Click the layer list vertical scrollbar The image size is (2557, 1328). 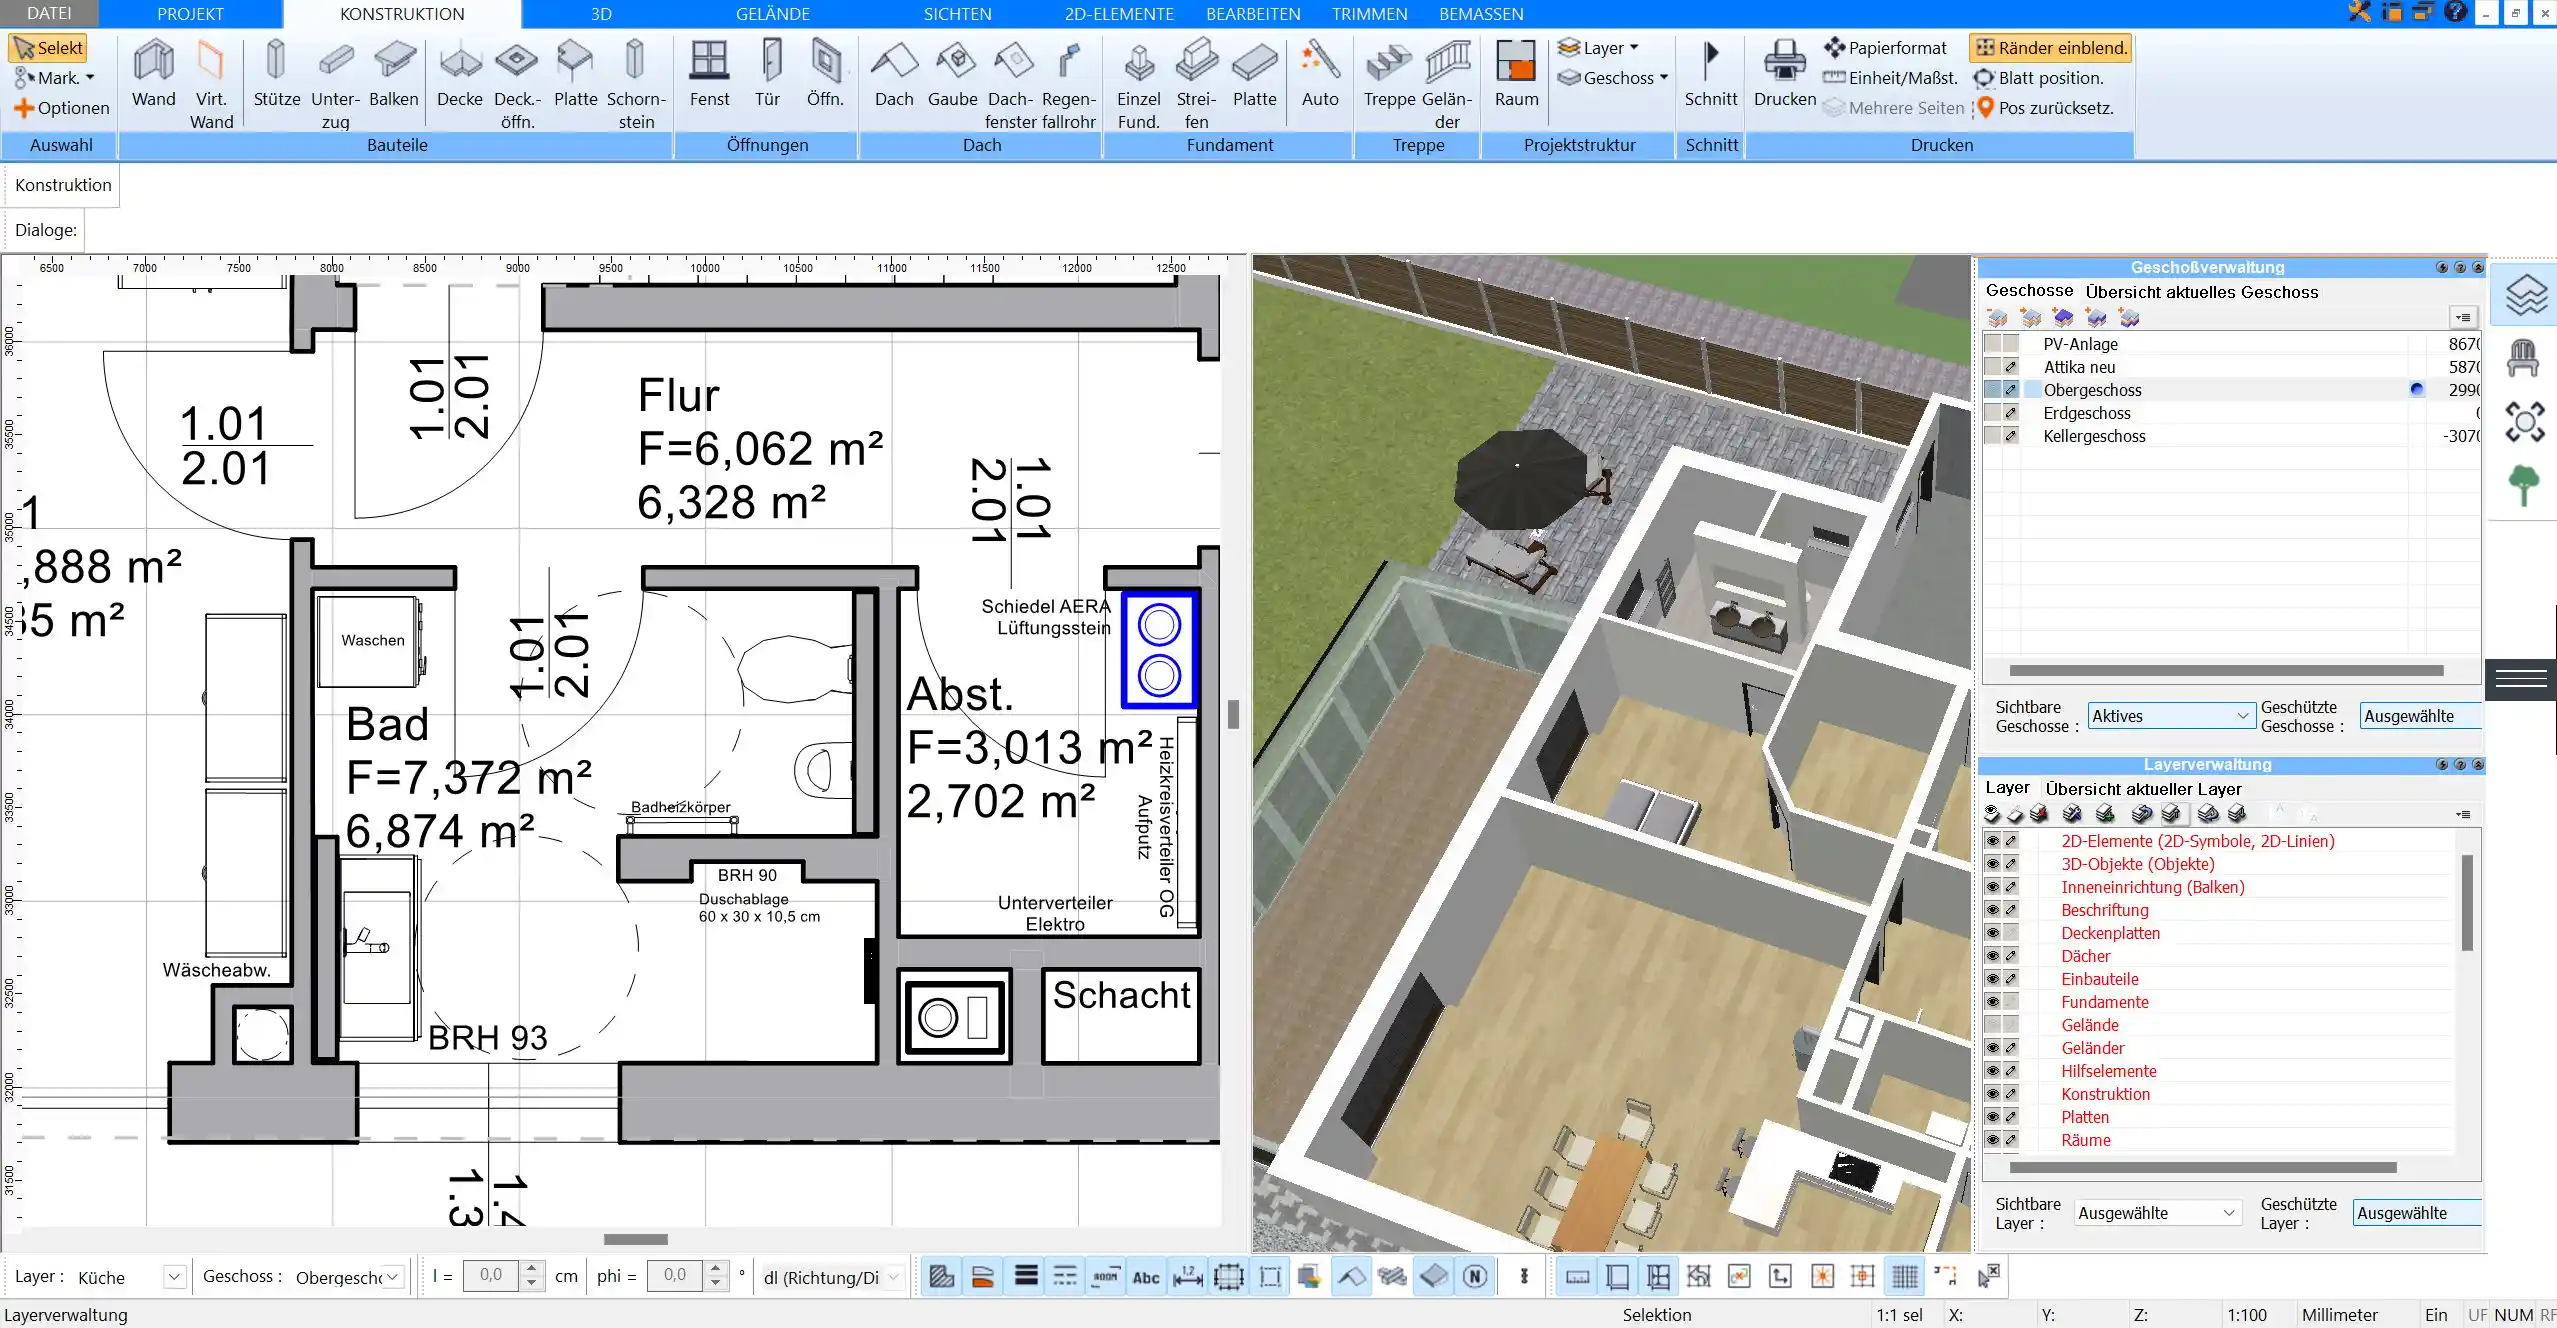coord(2466,902)
